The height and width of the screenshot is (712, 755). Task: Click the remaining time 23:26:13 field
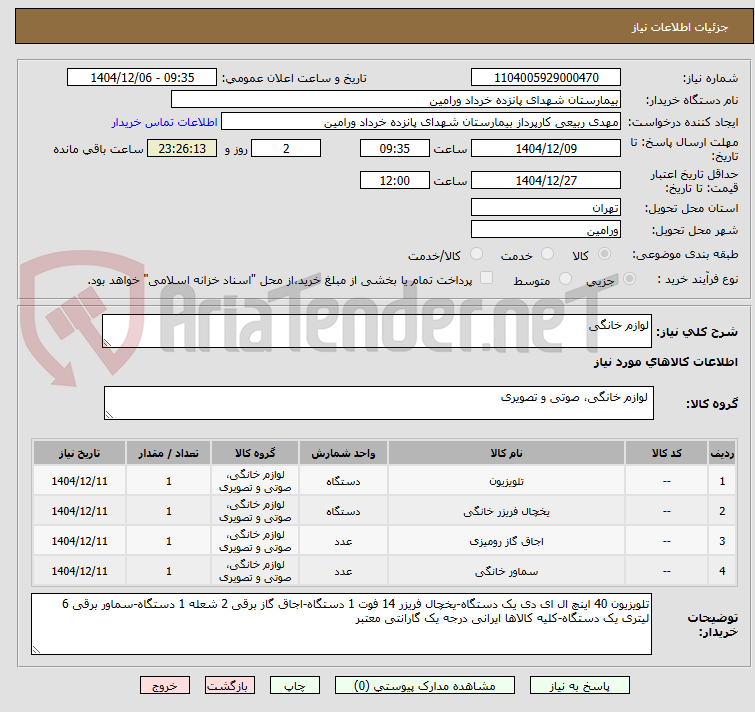pyautogui.click(x=182, y=148)
